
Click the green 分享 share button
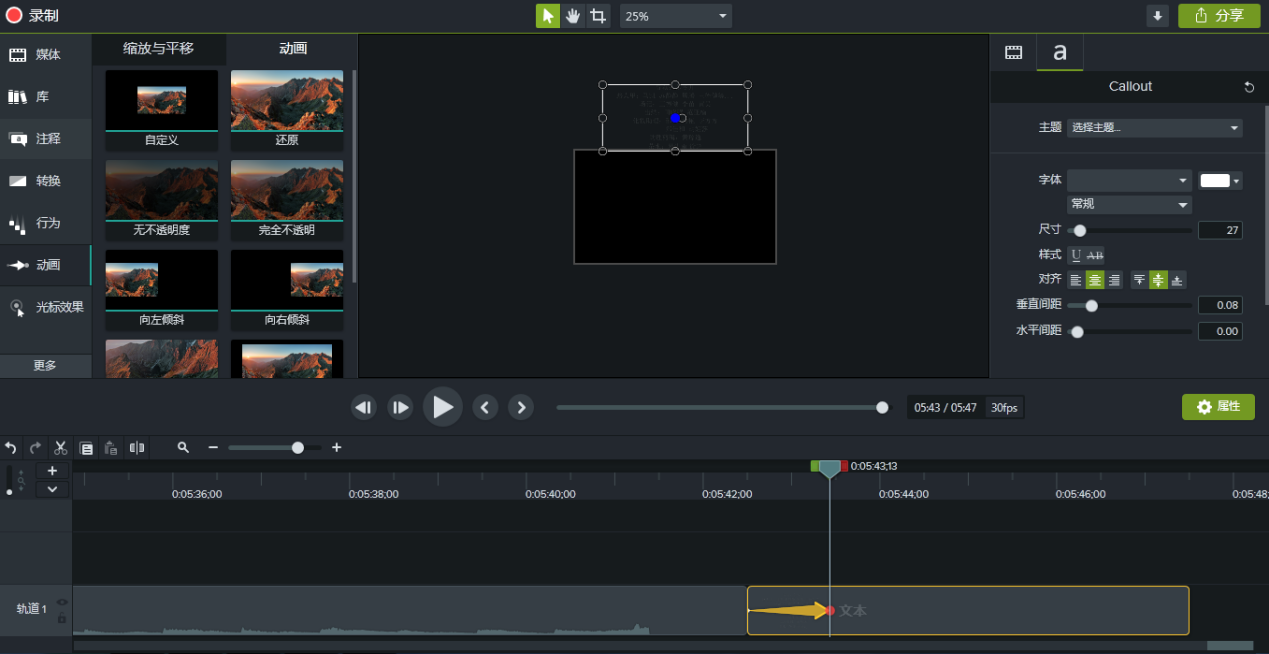point(1219,16)
